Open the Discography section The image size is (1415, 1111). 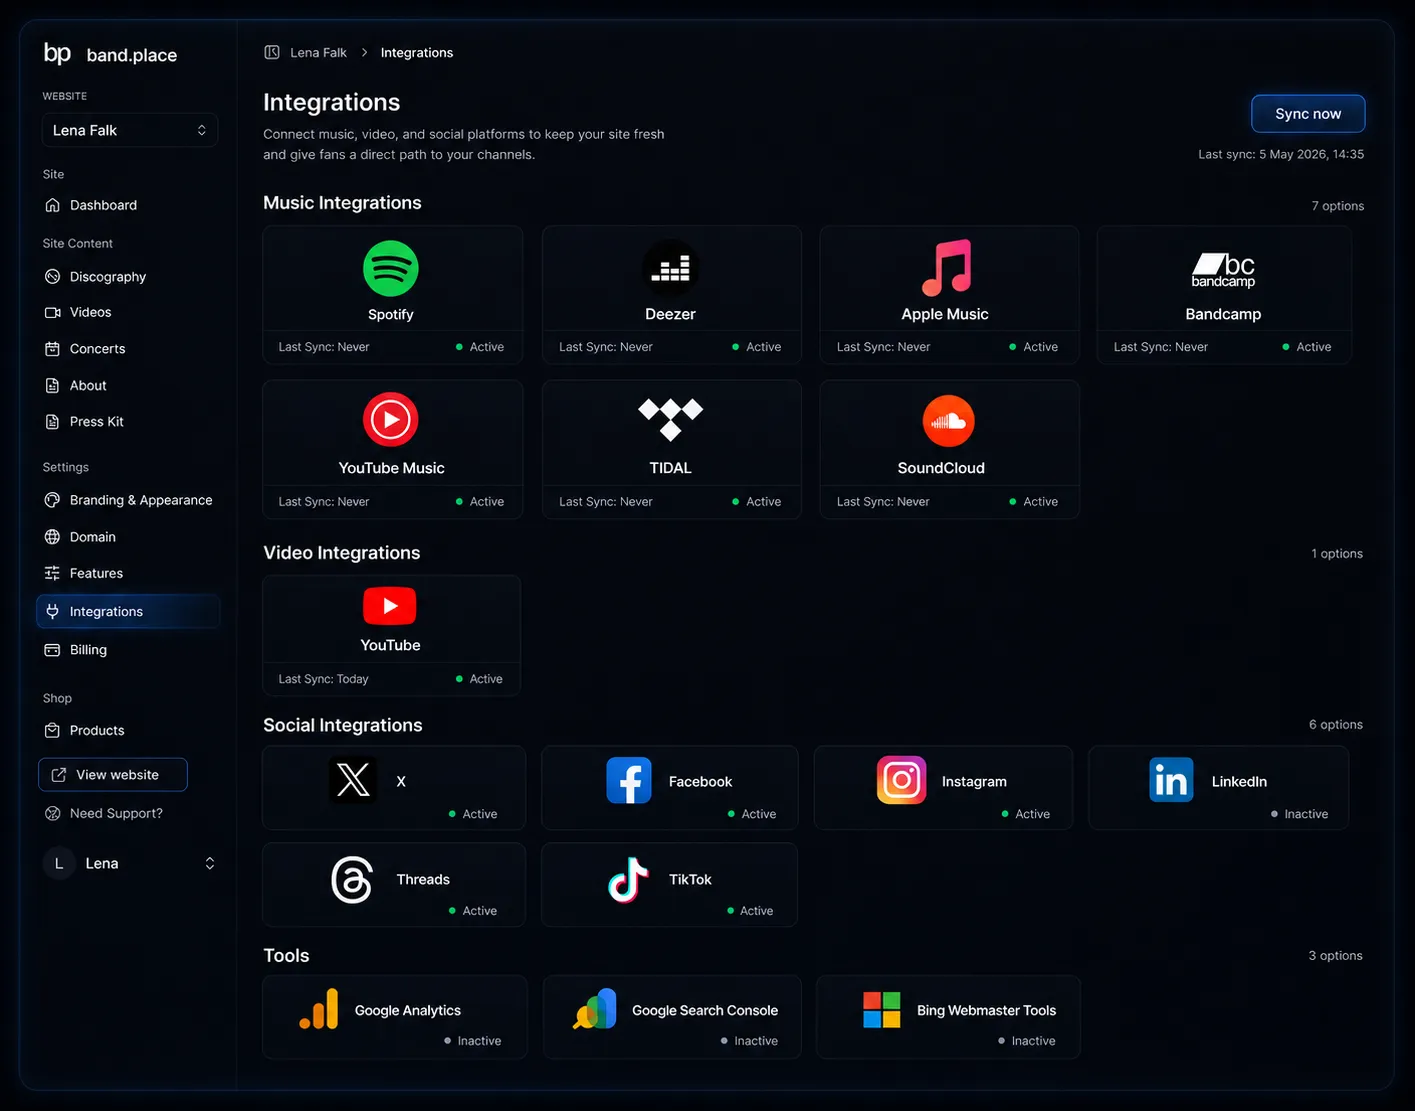128,276
